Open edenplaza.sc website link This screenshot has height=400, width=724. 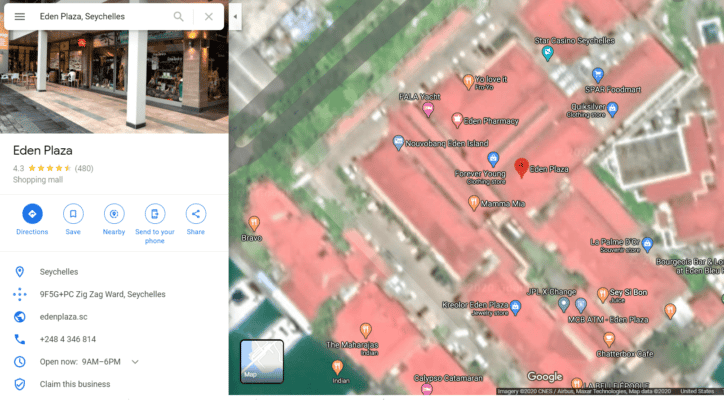63,317
